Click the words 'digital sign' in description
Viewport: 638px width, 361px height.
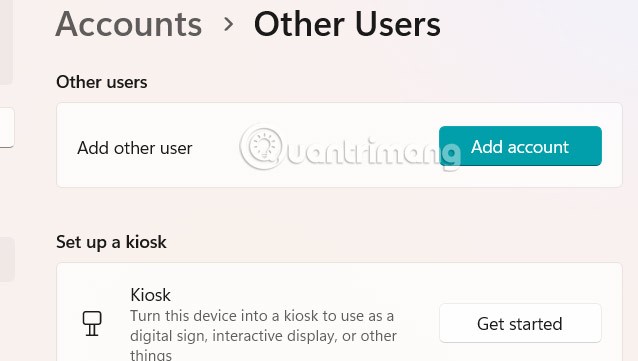(168, 336)
